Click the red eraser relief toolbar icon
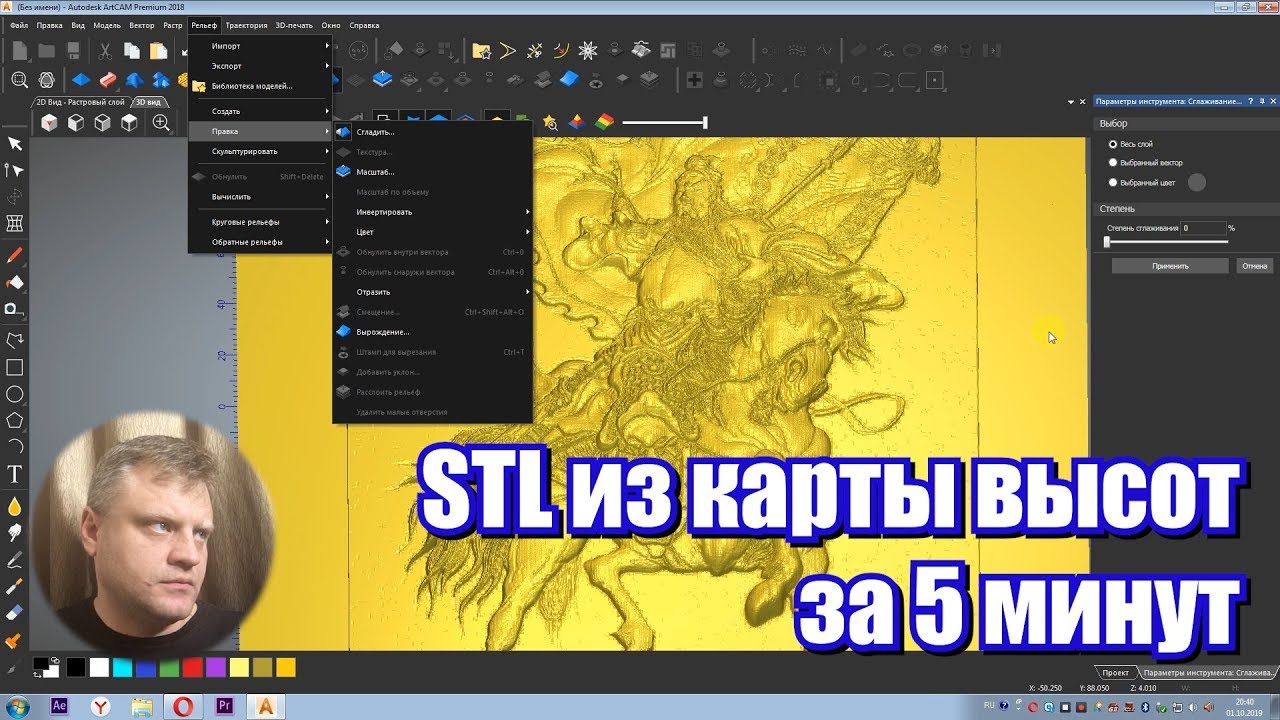This screenshot has height=720, width=1280. pos(107,79)
